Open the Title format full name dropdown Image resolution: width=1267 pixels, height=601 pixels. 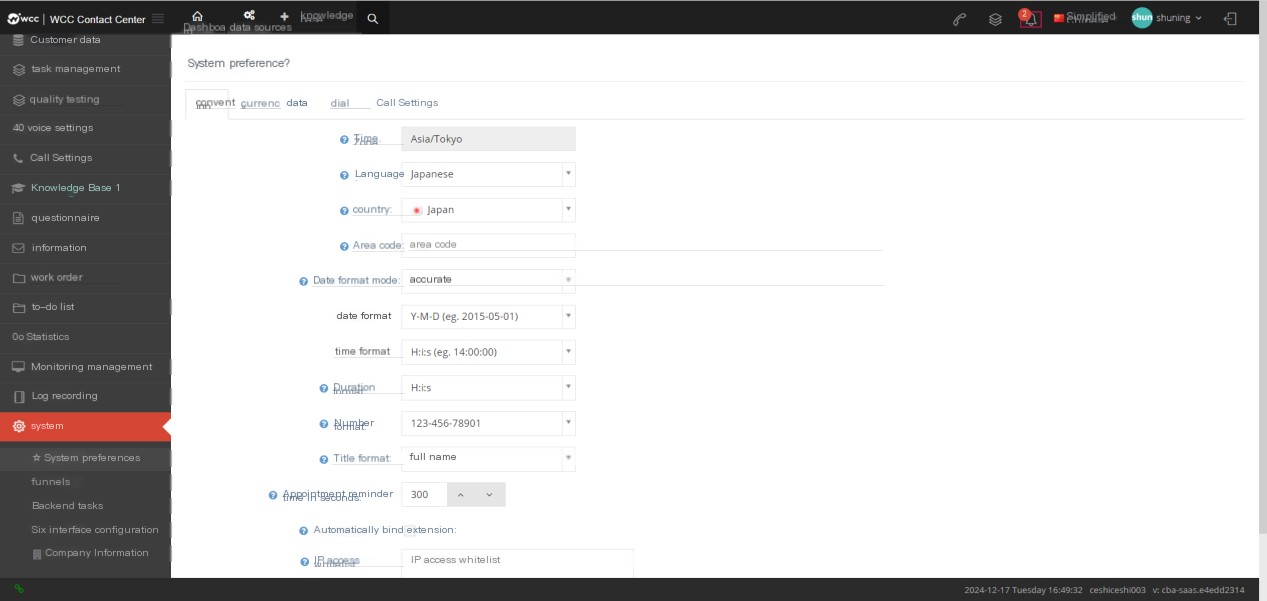pos(488,458)
